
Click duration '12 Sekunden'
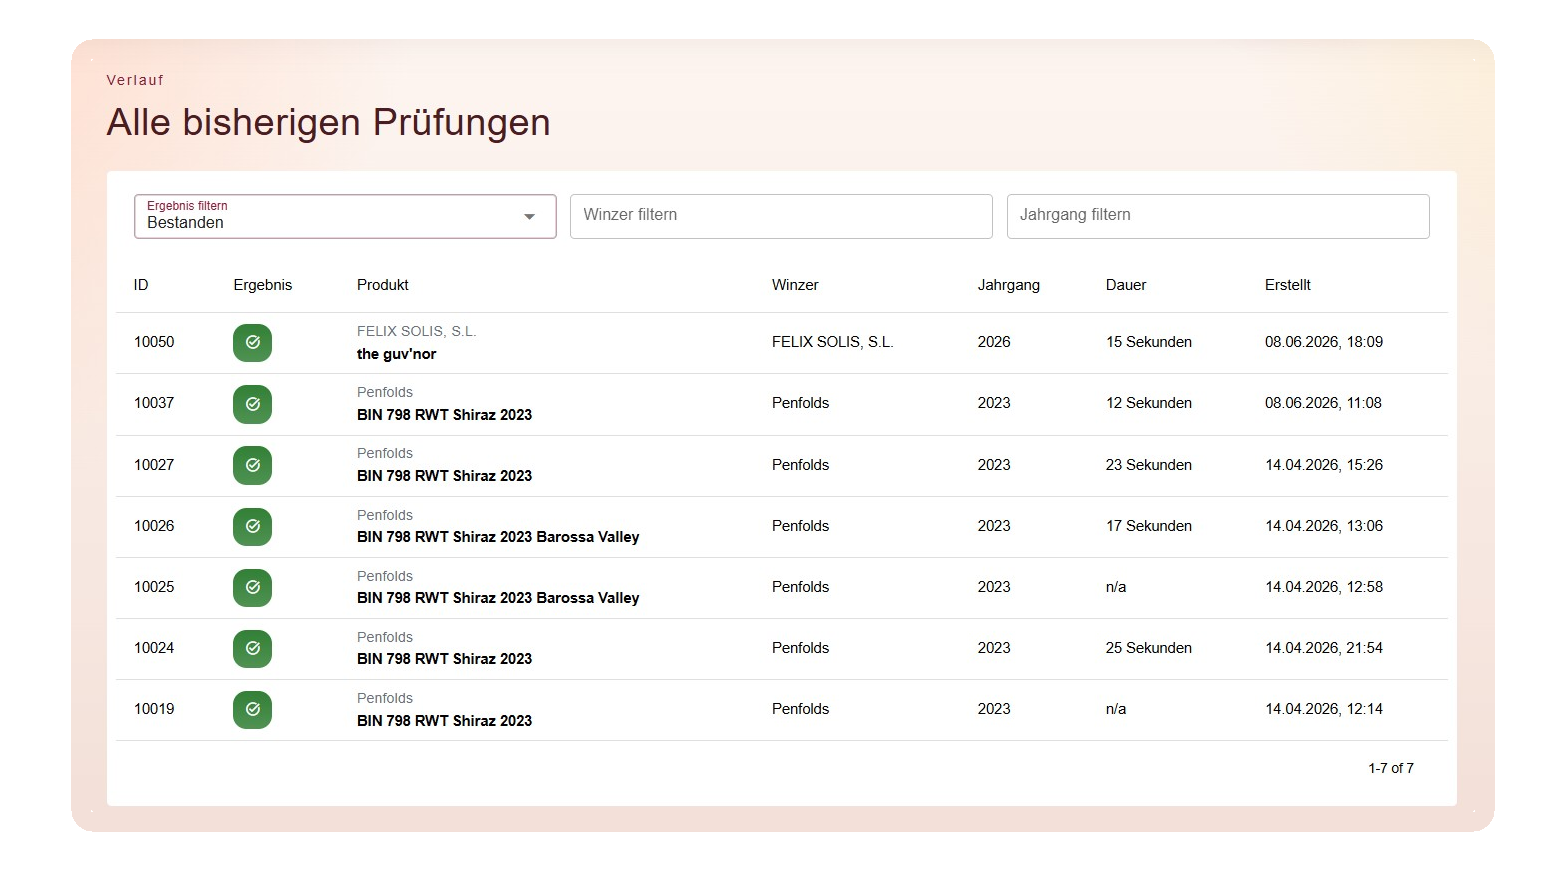[1149, 403]
